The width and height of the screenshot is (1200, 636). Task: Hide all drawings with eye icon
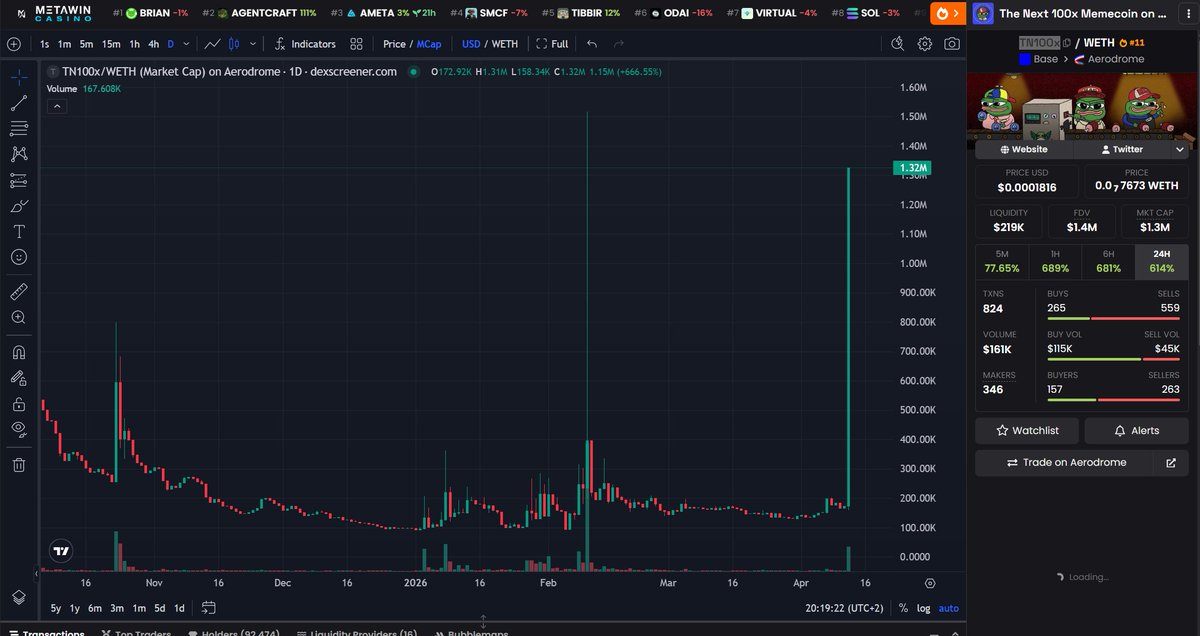[19, 430]
